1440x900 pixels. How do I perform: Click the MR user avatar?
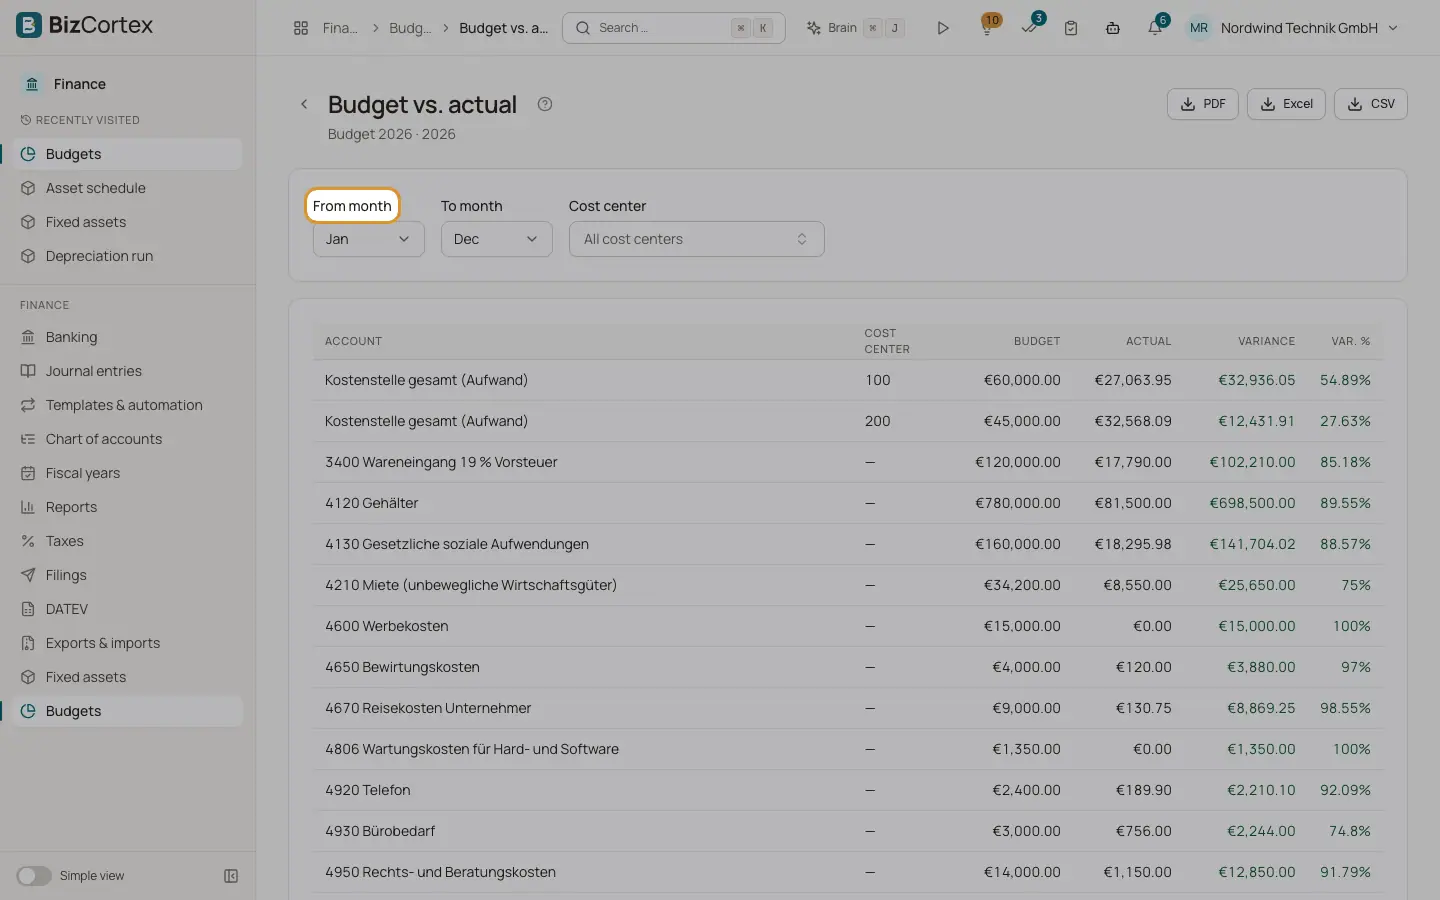click(1199, 28)
